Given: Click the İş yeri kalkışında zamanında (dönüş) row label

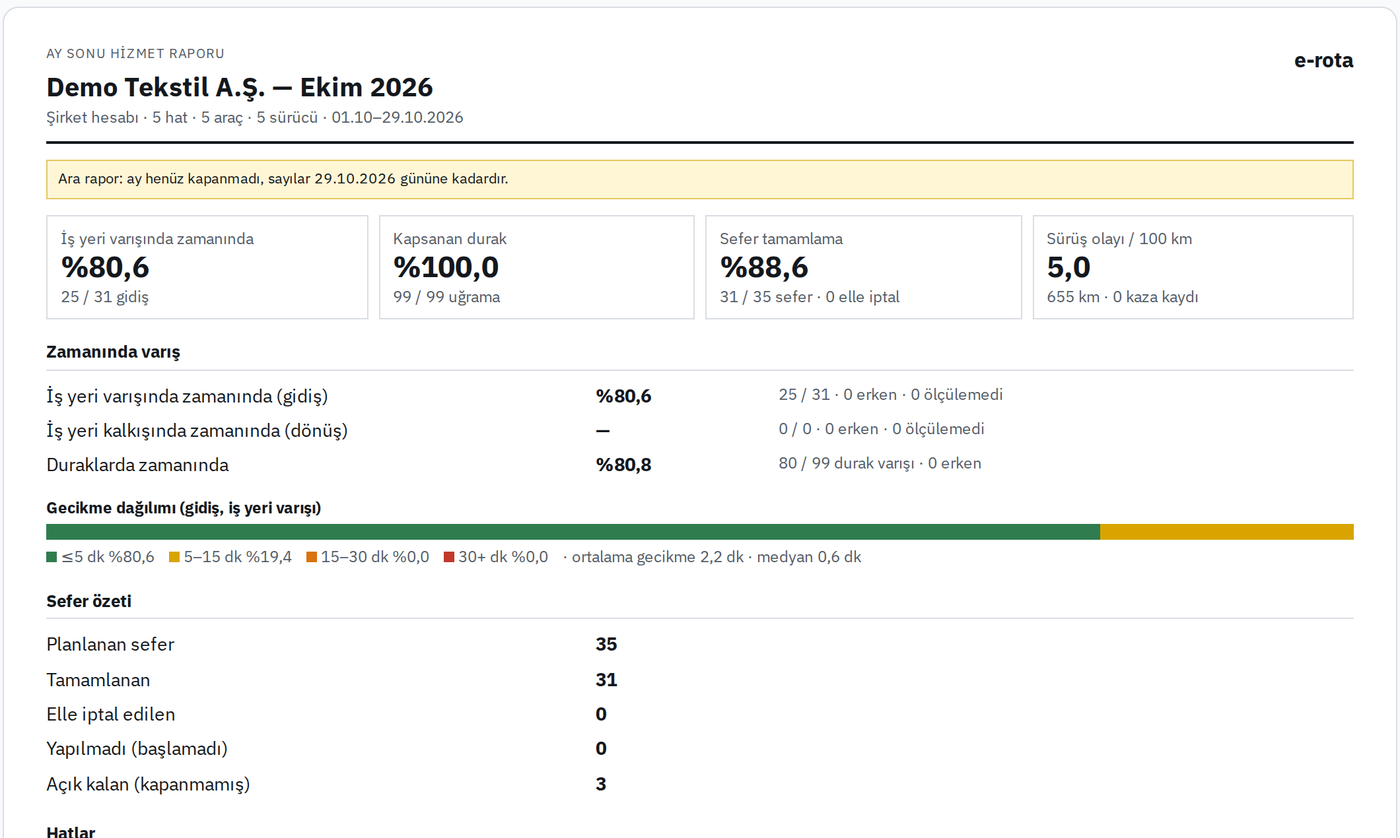Looking at the screenshot, I should [x=197, y=431].
